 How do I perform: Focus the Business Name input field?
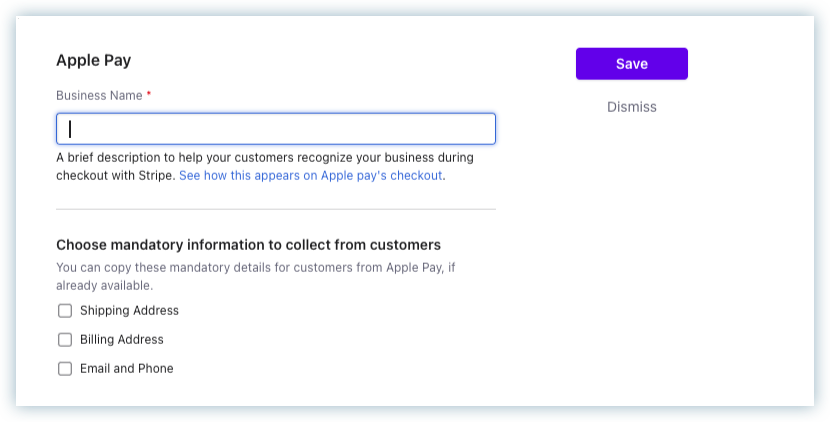[x=276, y=129]
